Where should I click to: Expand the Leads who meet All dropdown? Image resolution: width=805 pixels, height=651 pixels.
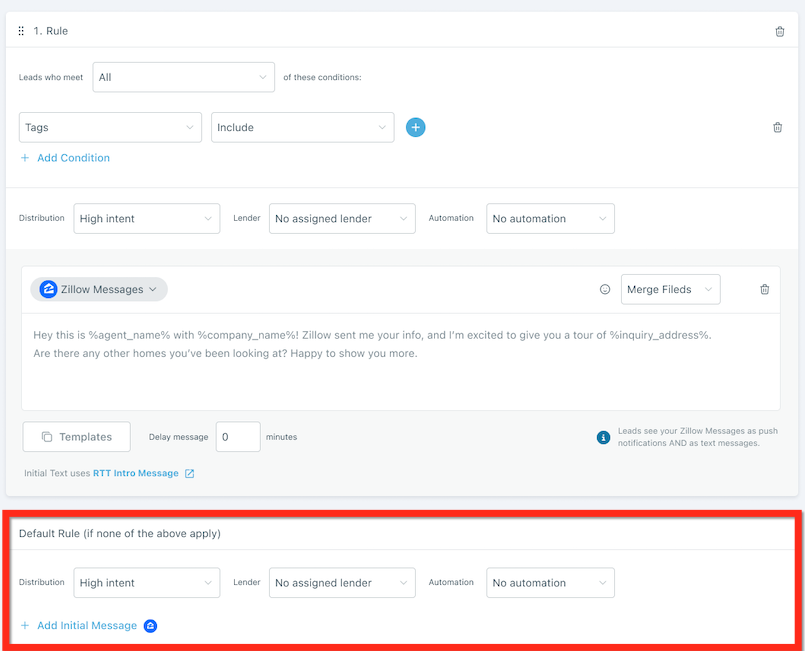[x=183, y=77]
